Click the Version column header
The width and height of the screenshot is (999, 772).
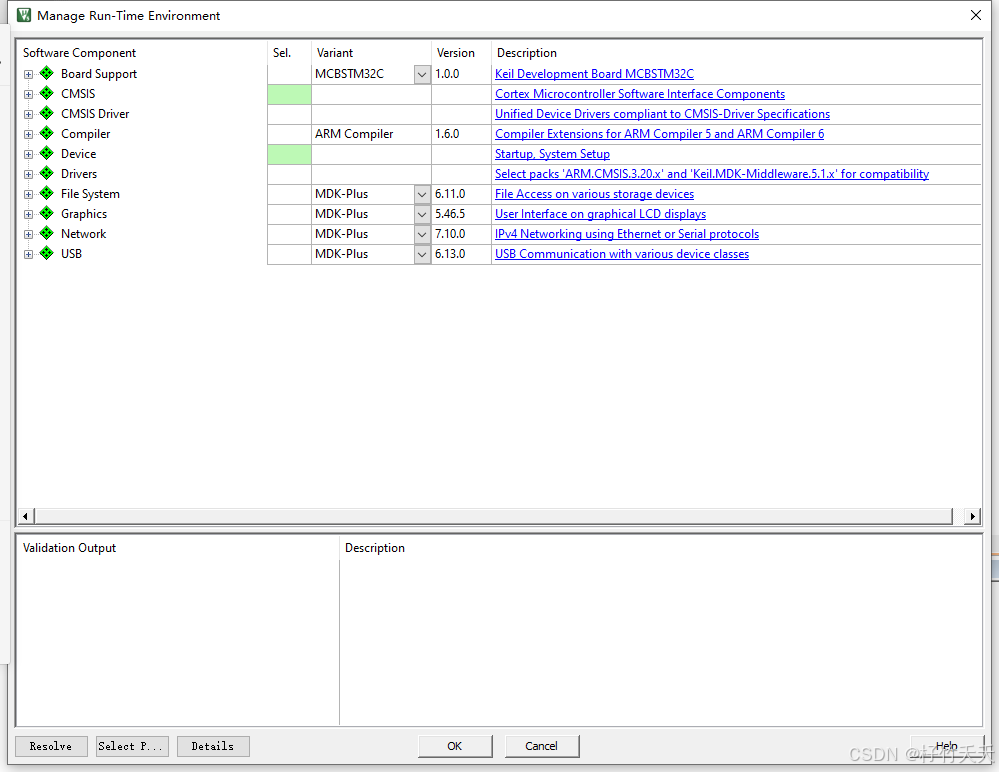click(x=456, y=53)
